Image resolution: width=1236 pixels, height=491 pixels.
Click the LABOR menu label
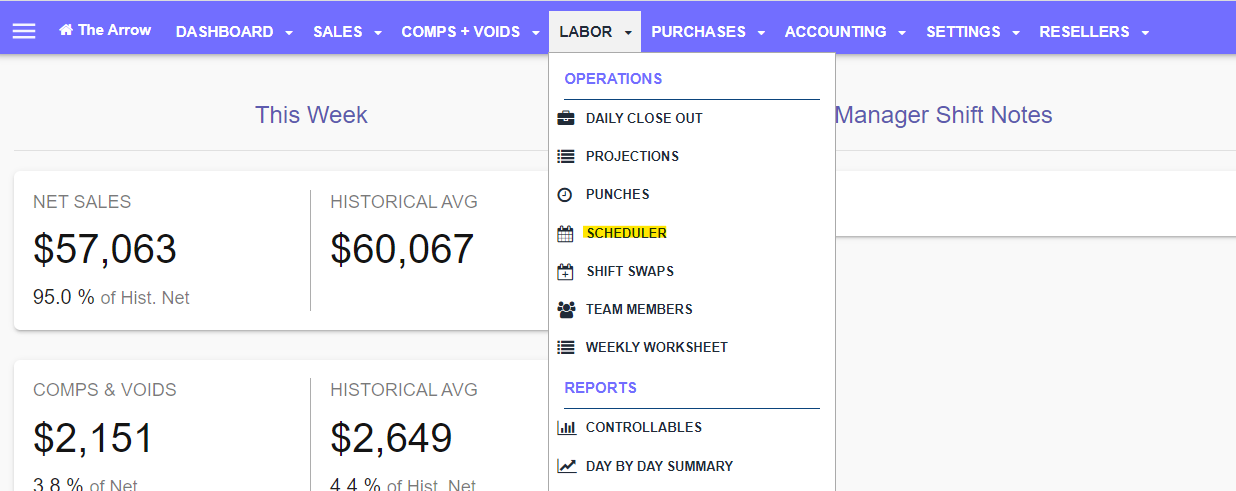point(586,32)
